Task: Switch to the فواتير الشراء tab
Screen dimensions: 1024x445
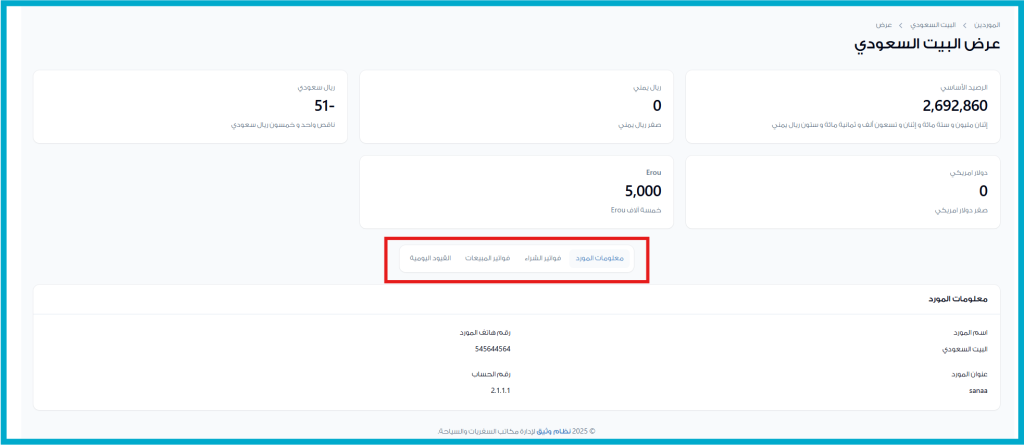Action: point(543,259)
